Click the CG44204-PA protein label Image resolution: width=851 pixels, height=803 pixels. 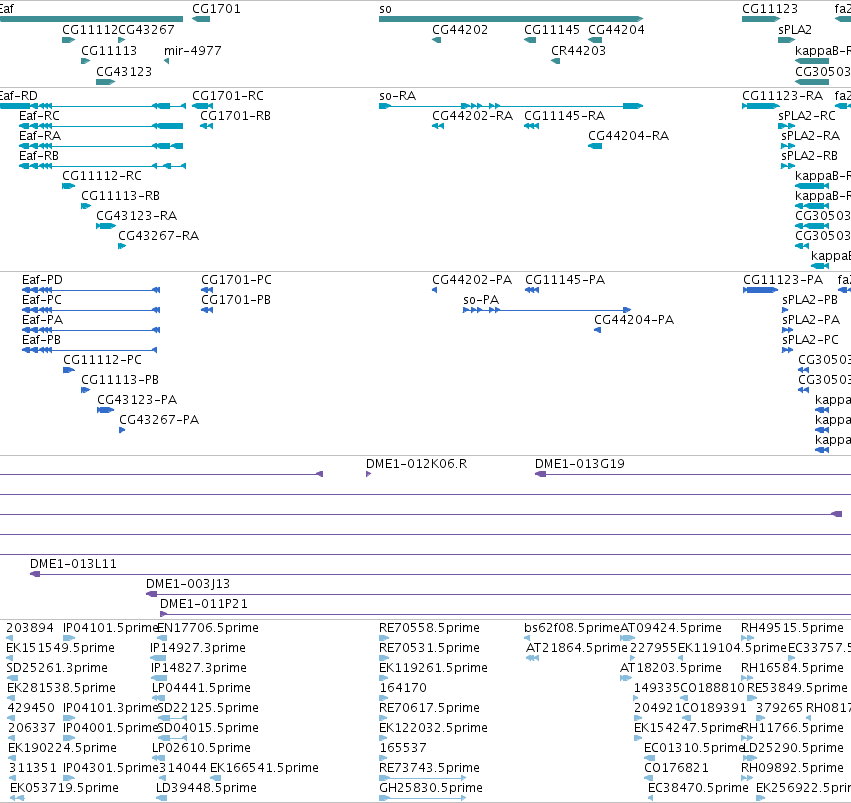(x=634, y=320)
